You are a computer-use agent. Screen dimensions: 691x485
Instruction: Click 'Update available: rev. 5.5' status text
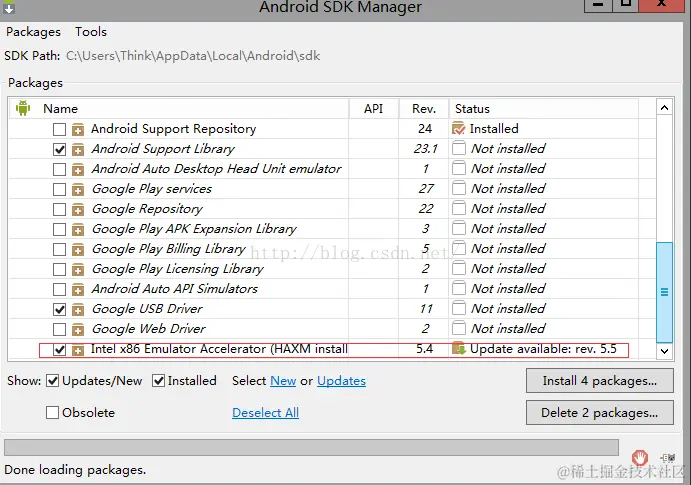(x=543, y=349)
